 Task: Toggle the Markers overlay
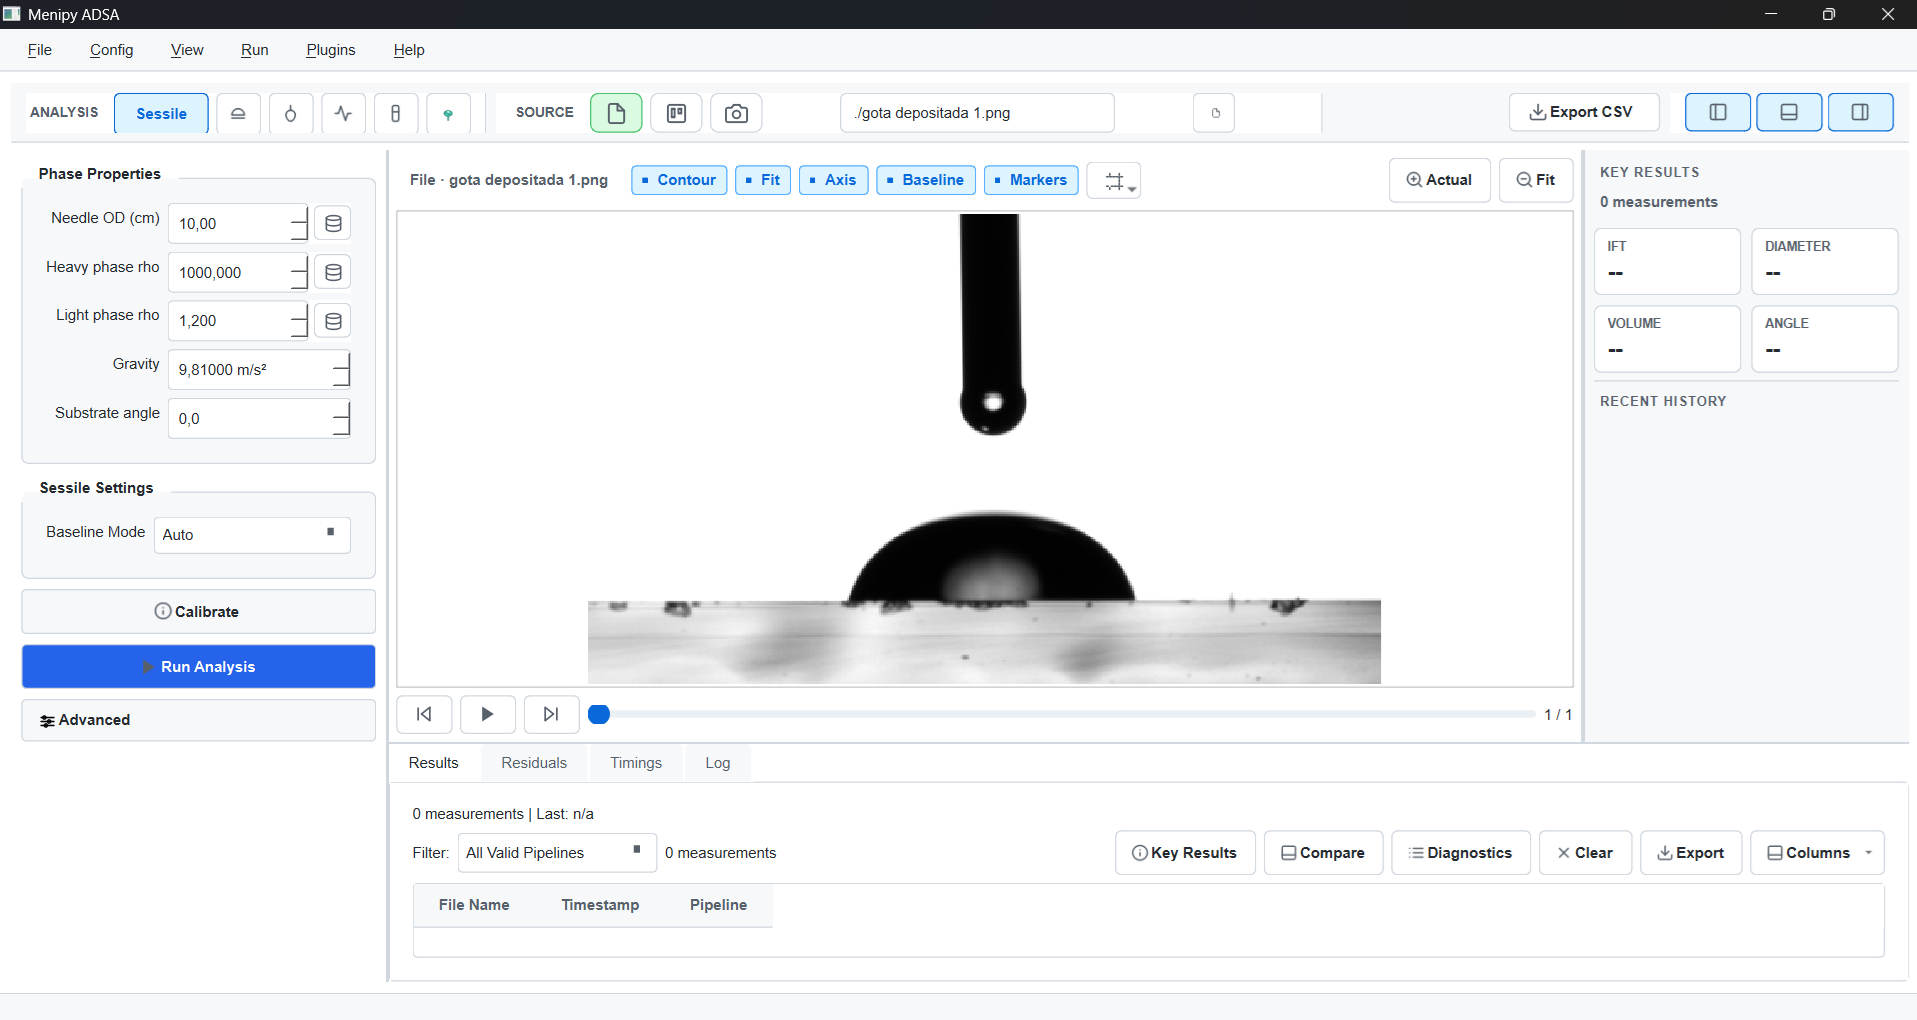[x=1031, y=180]
